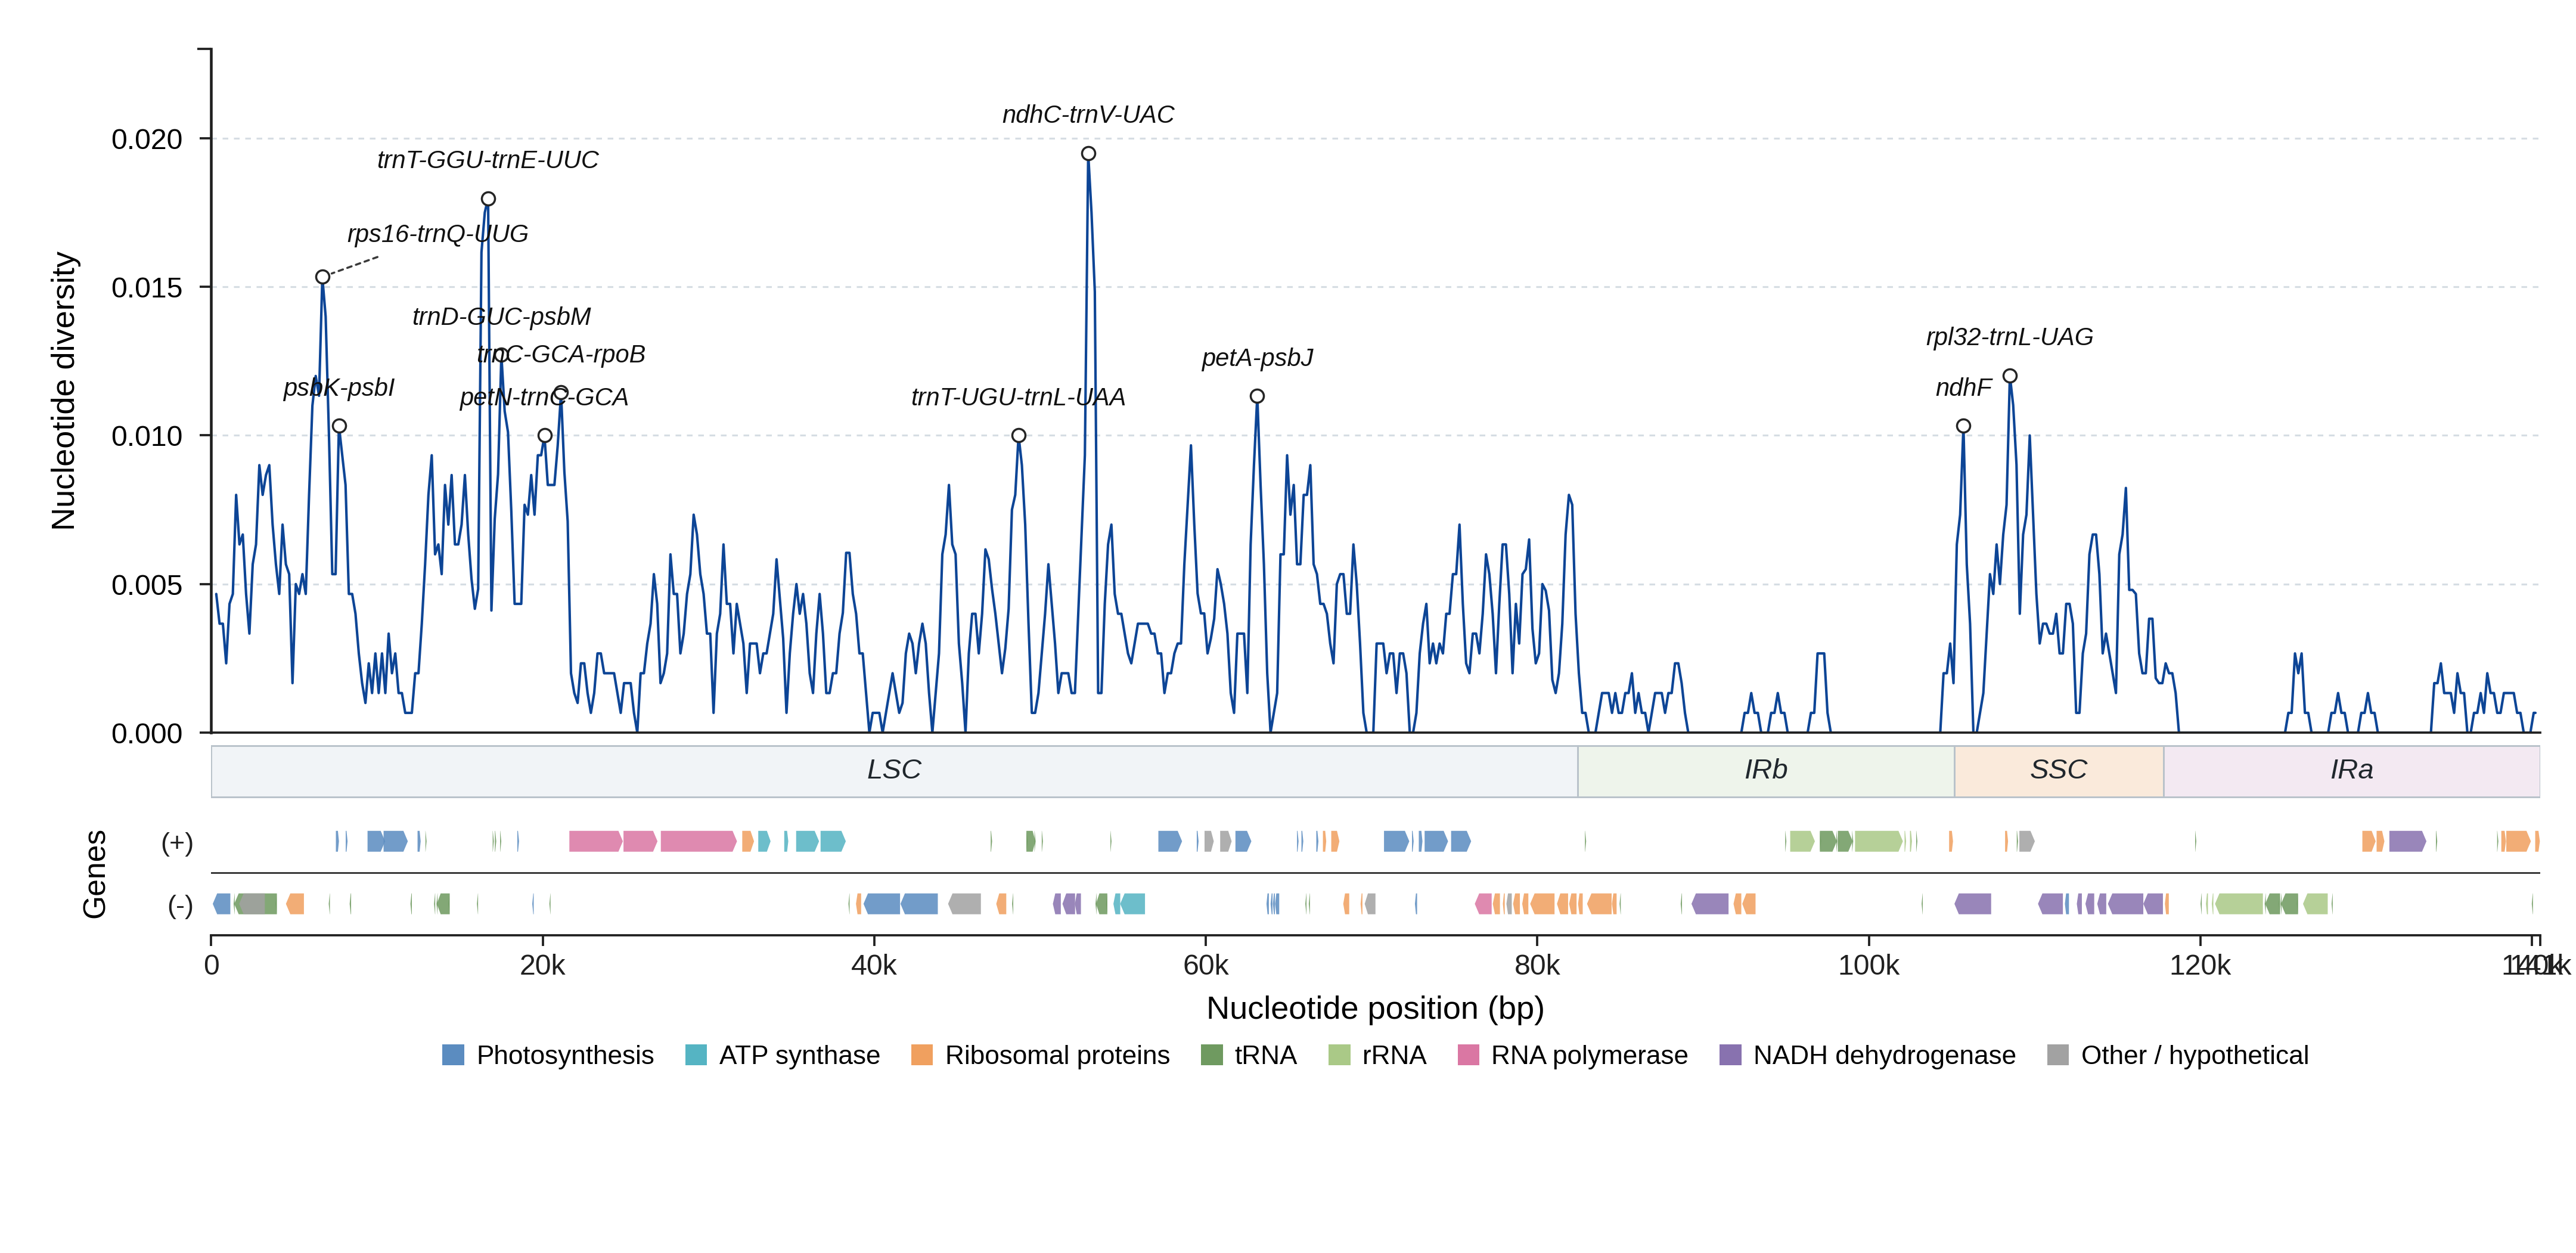This screenshot has width=2576, height=1253.
Task: Select the ndhC-trnV-UAC peak marker
Action: tap(1088, 154)
